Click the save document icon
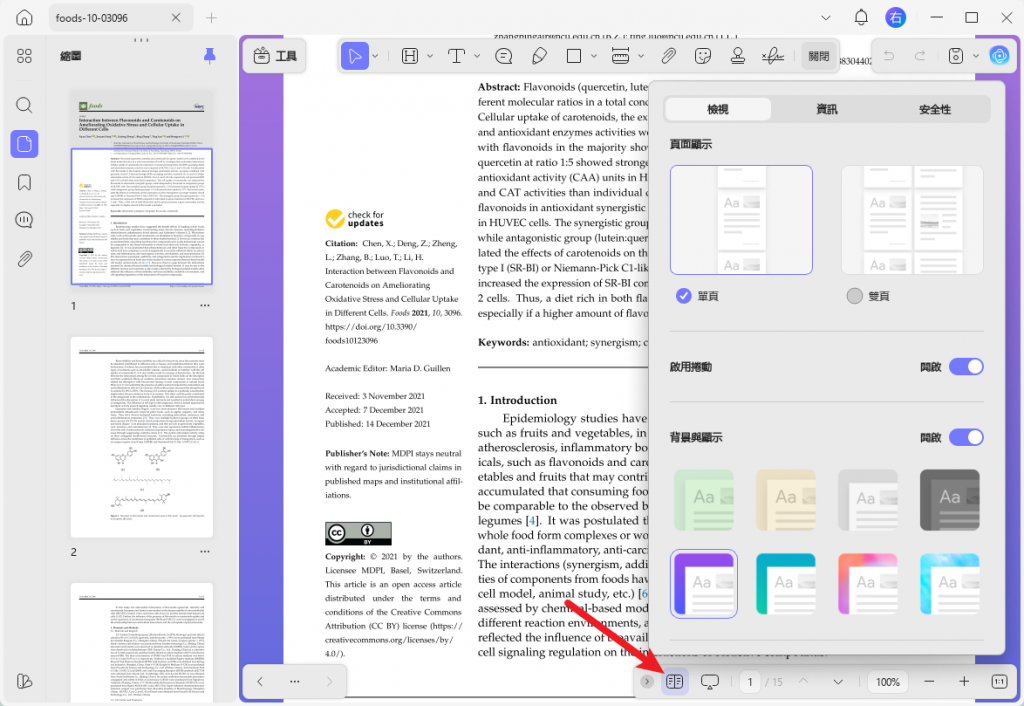Screen dimensions: 1024x706 click(x=955, y=56)
